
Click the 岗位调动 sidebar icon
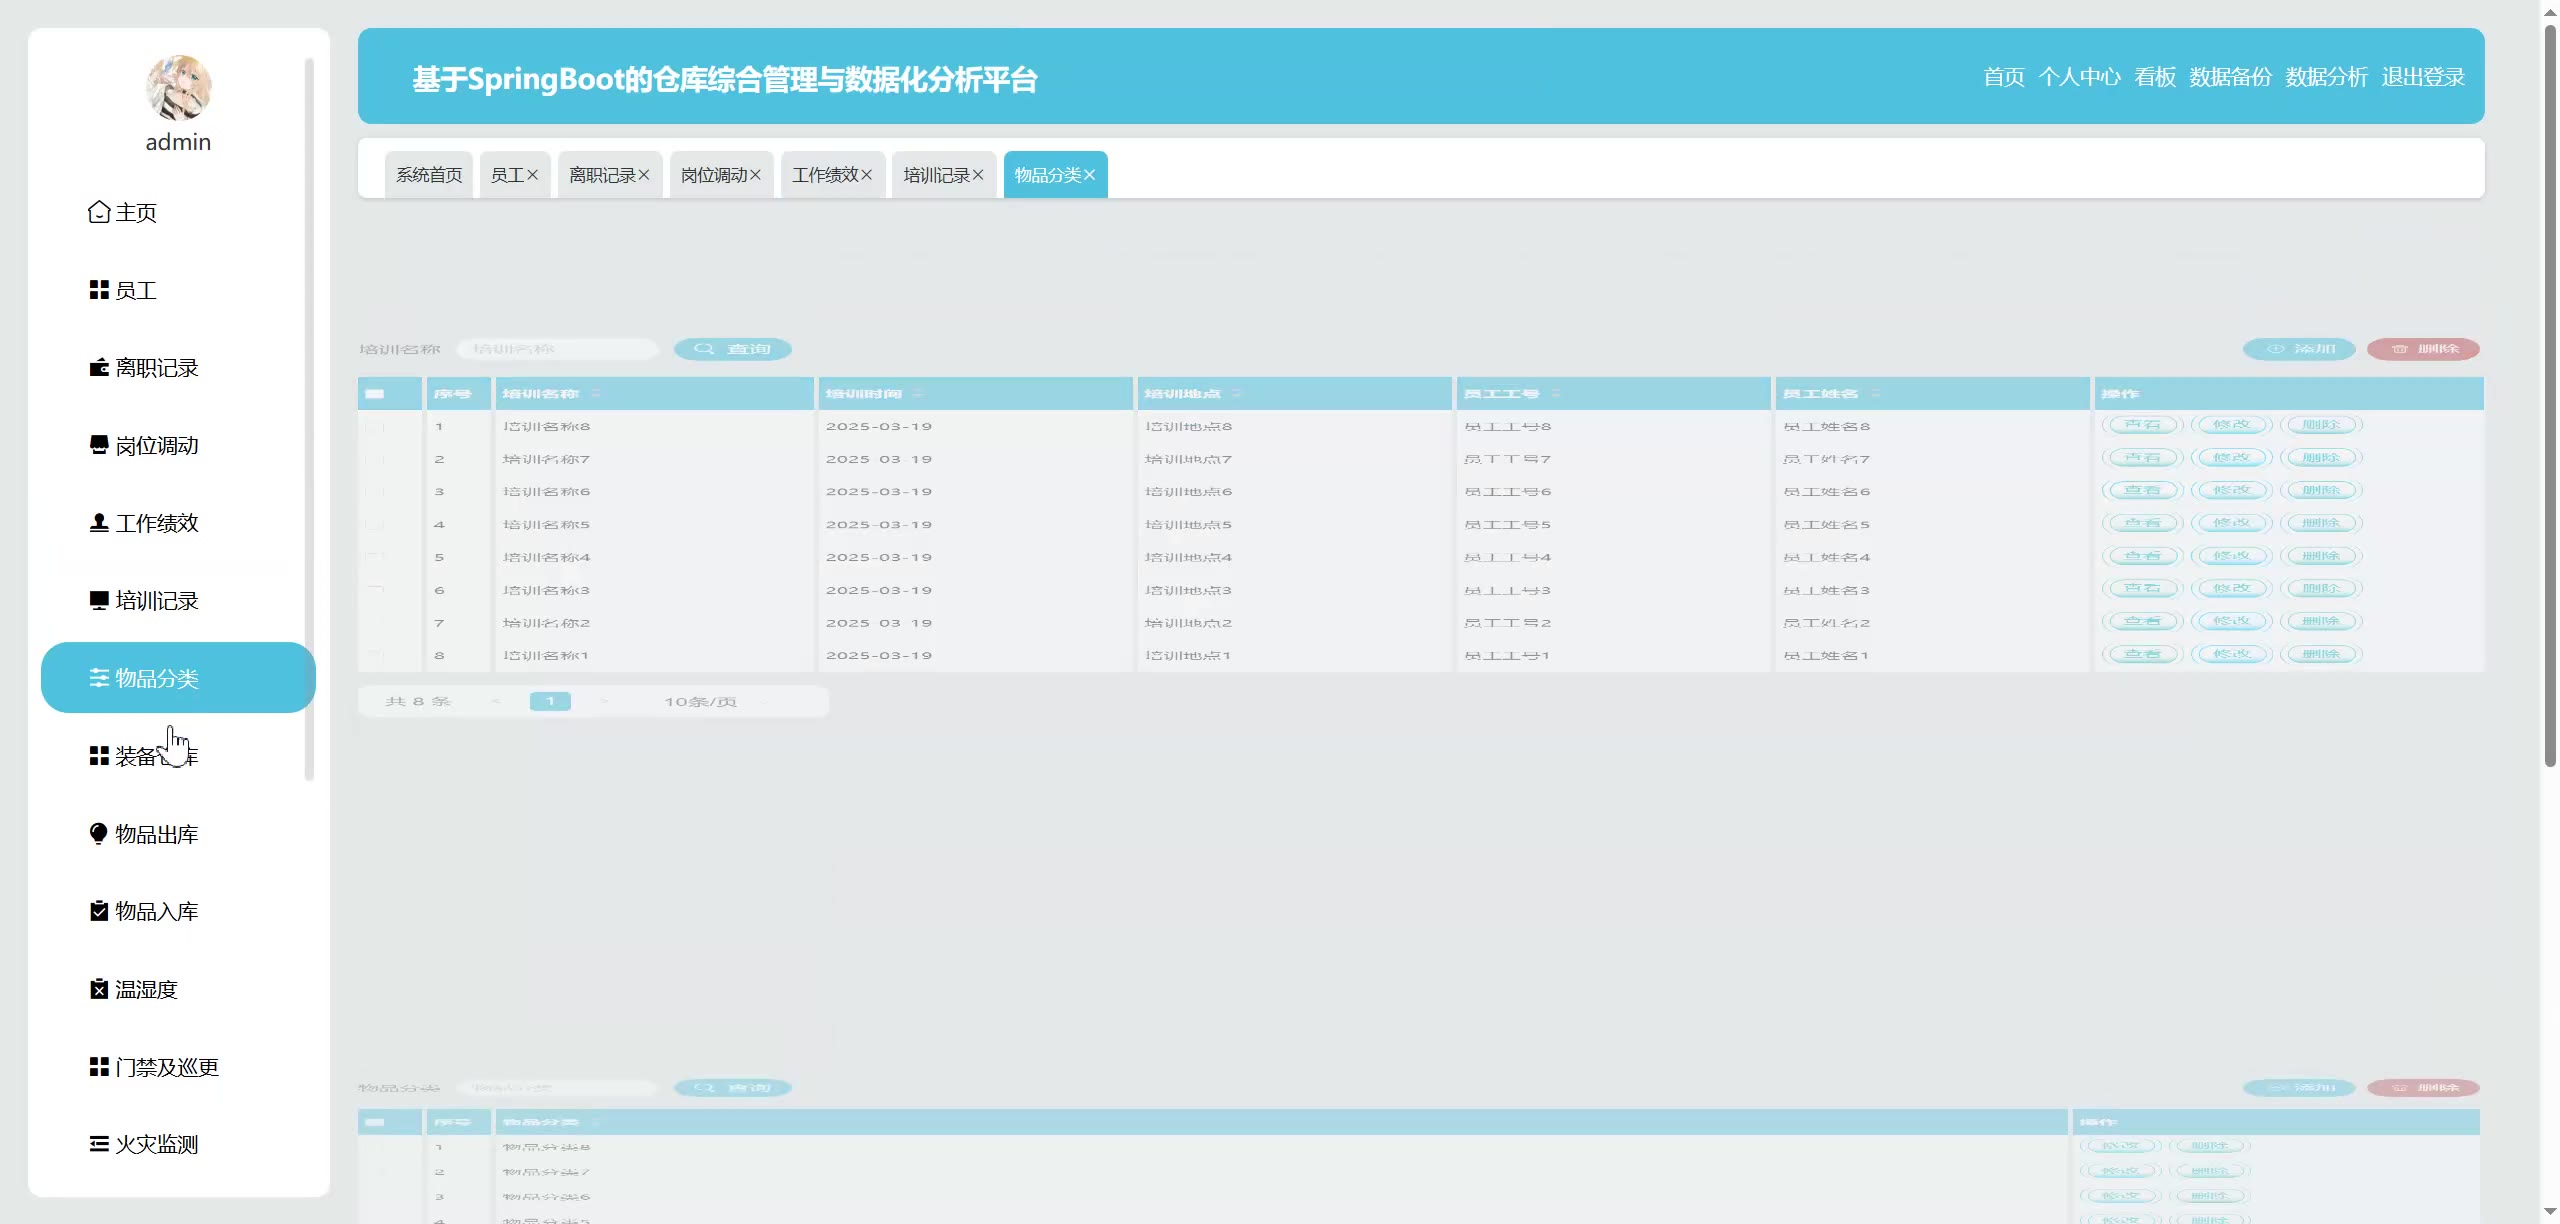[x=98, y=445]
